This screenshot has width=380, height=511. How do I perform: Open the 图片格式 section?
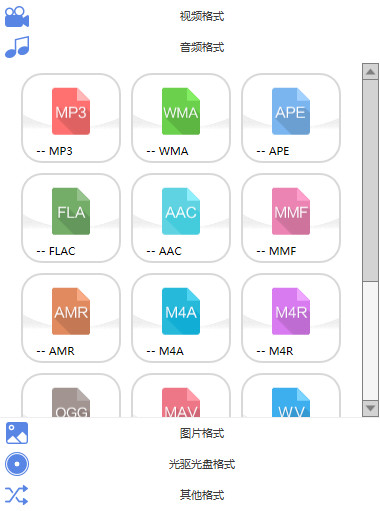click(202, 433)
